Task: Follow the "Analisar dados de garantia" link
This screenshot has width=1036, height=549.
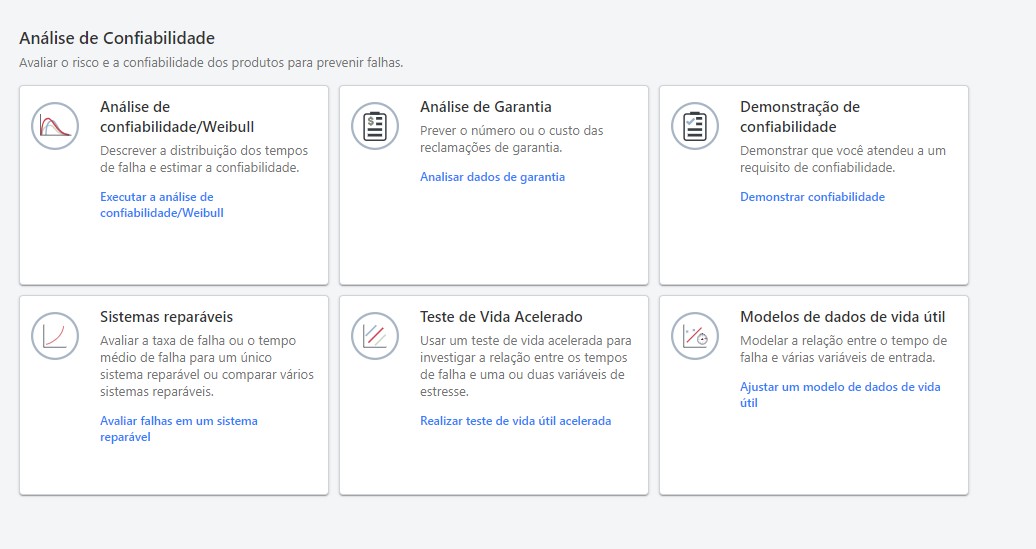Action: (492, 177)
